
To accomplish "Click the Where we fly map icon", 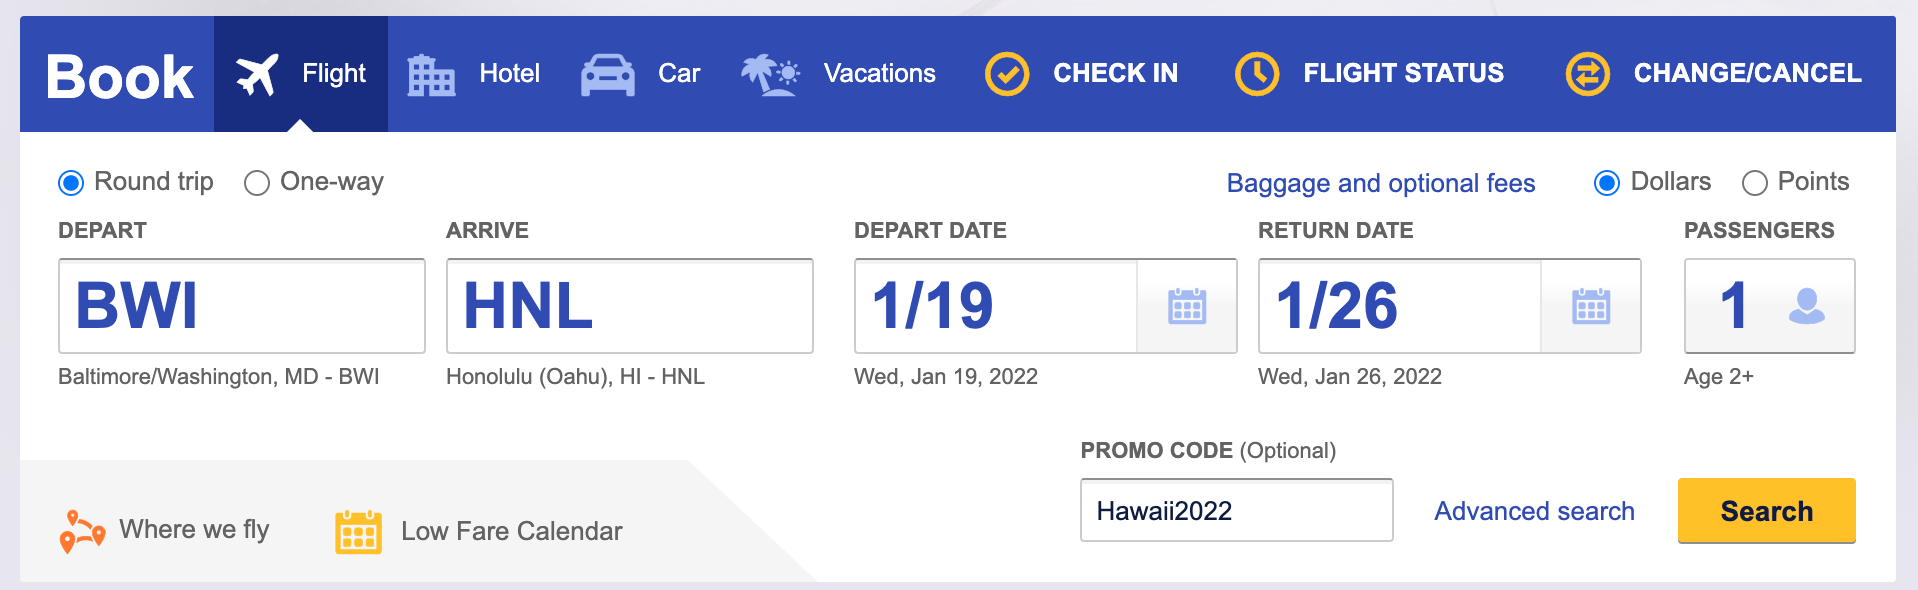I will click(82, 531).
